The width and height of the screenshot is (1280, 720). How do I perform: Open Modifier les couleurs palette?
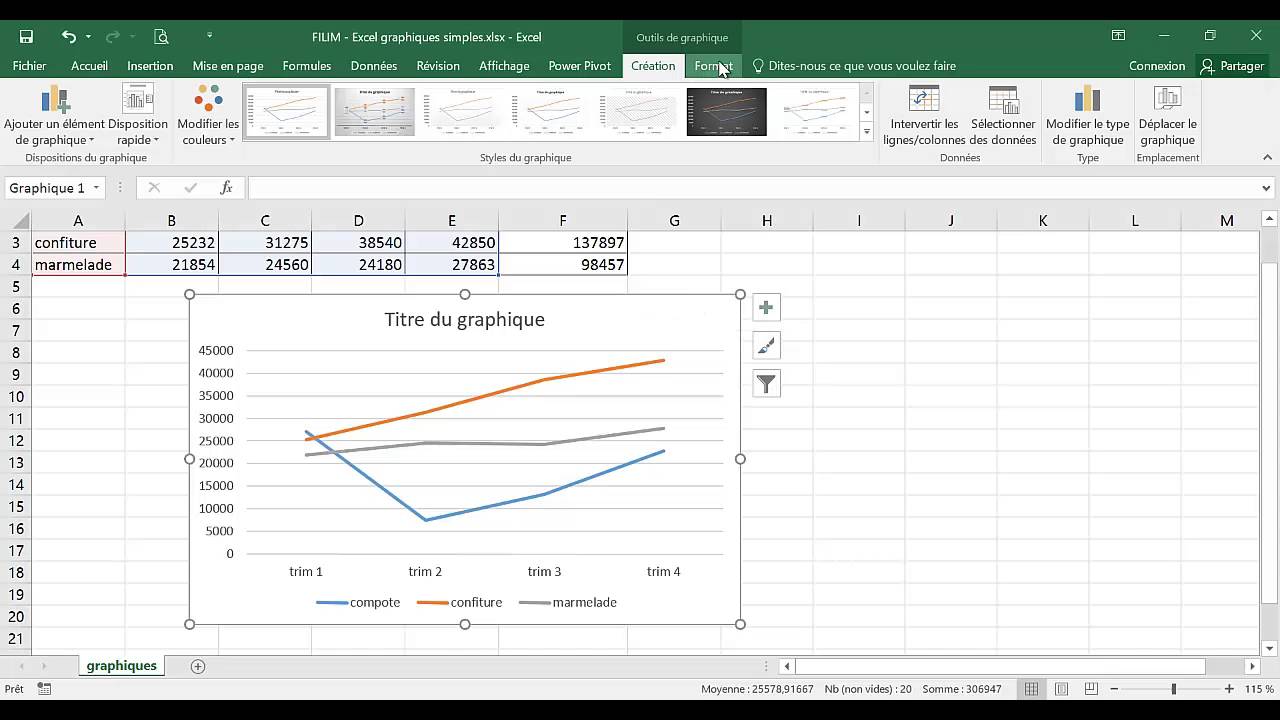(208, 115)
